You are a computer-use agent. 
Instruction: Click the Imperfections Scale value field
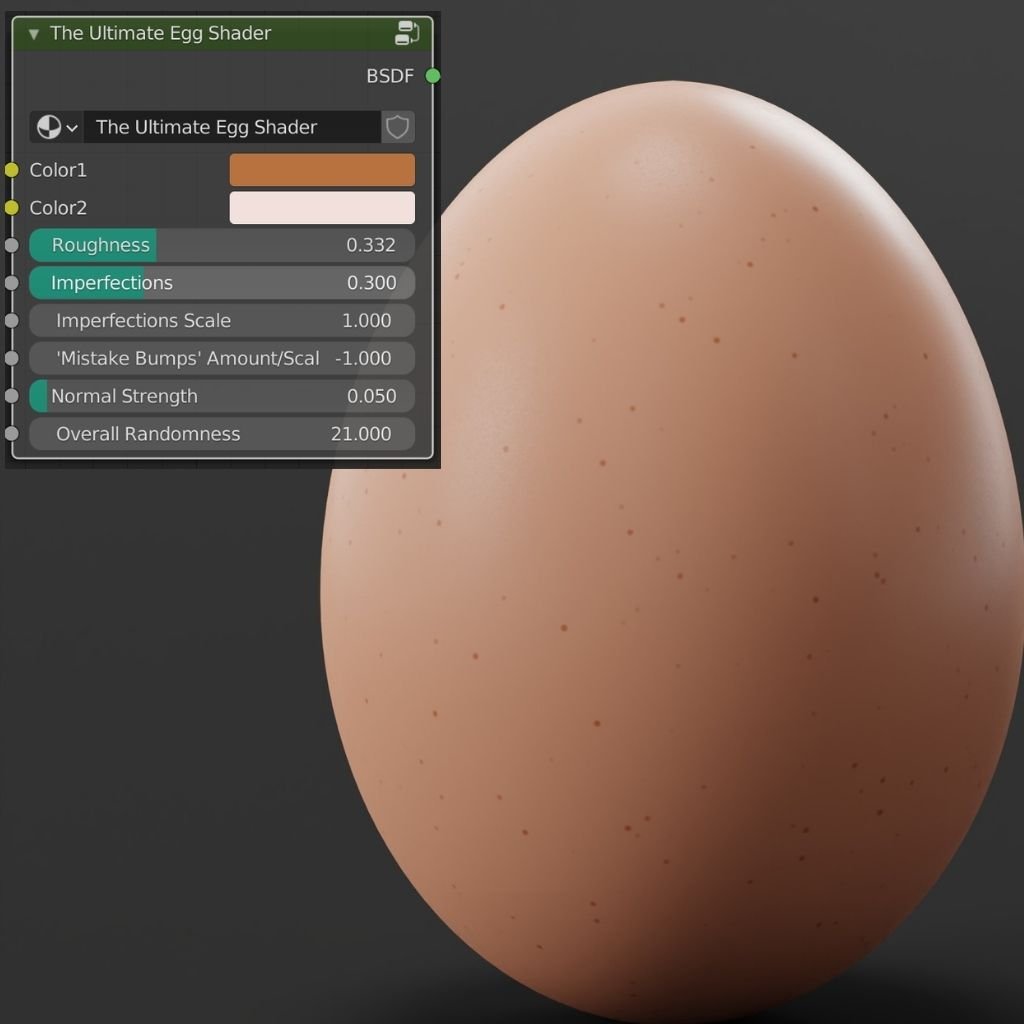[x=220, y=320]
